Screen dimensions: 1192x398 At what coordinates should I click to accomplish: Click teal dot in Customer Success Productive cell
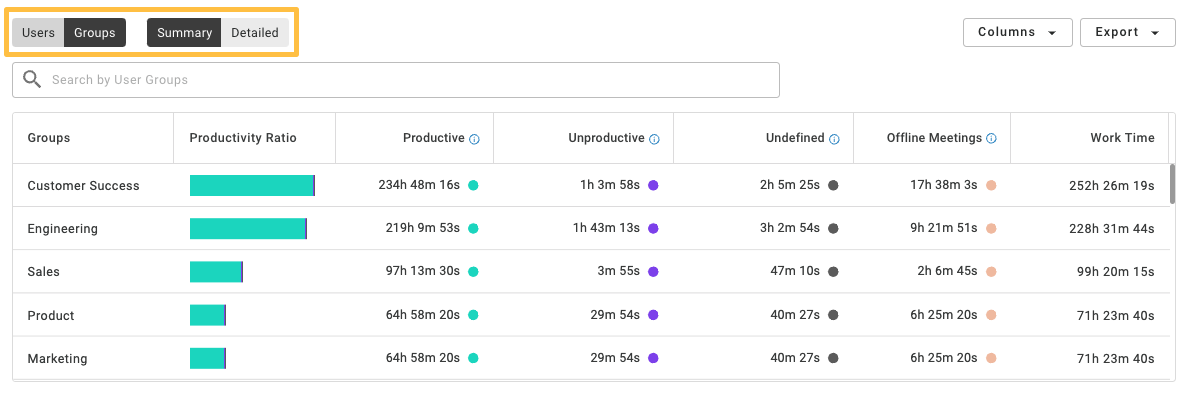[473, 185]
